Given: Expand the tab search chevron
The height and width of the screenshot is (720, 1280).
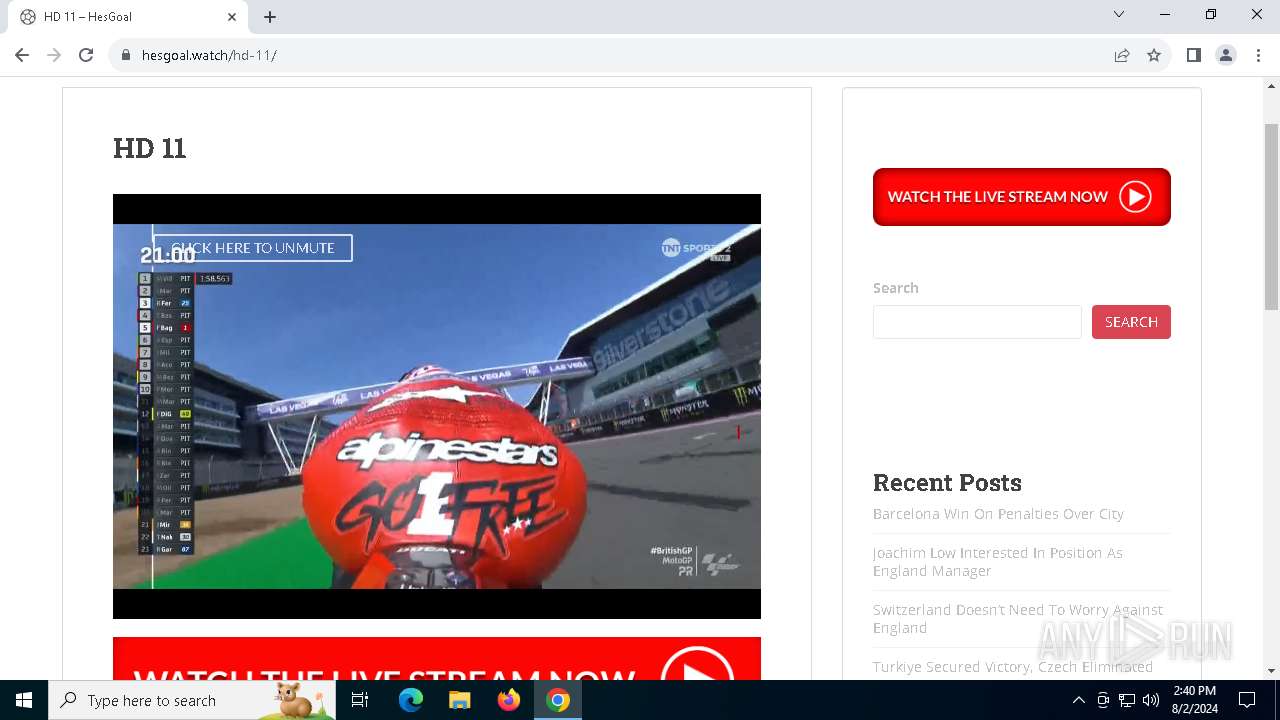Looking at the screenshot, I should 1119,15.
